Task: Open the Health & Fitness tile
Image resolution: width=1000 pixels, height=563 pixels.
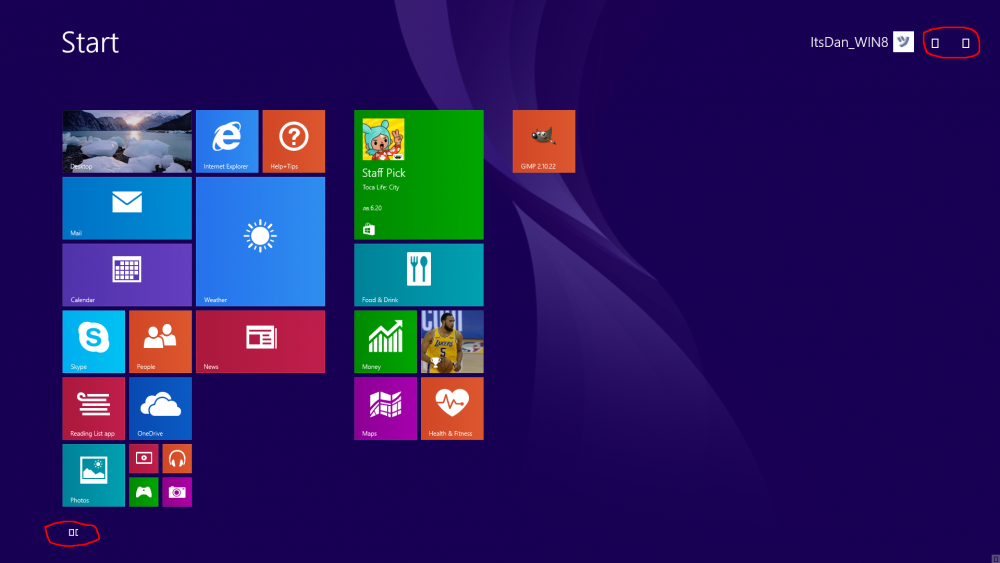Action: point(452,408)
